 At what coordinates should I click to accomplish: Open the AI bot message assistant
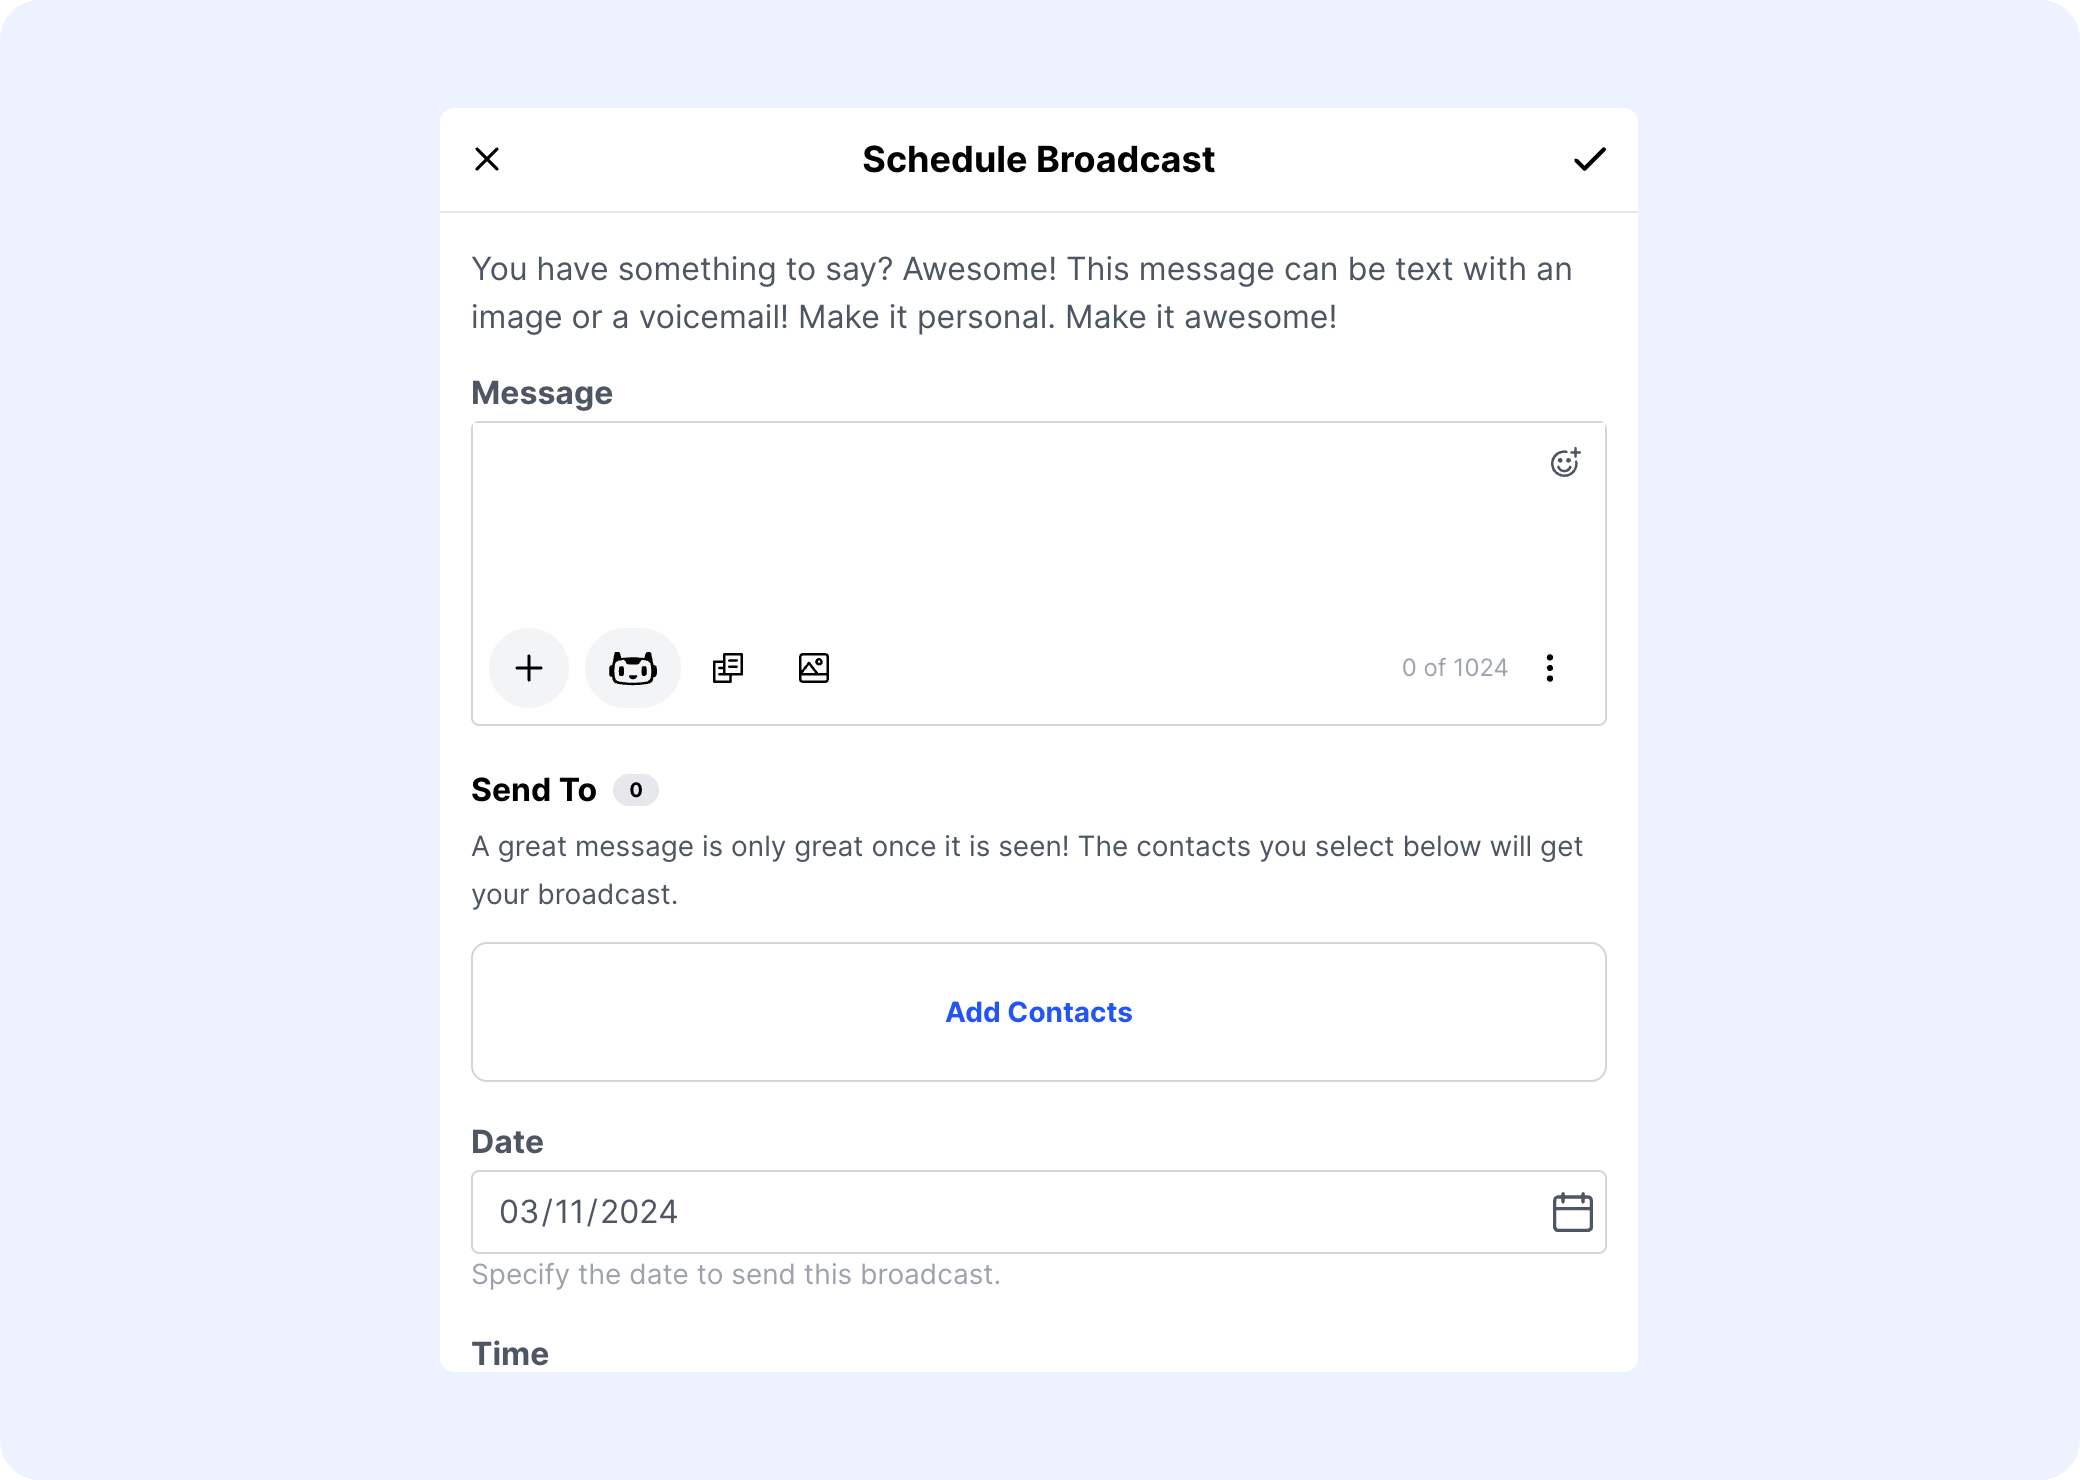tap(632, 667)
